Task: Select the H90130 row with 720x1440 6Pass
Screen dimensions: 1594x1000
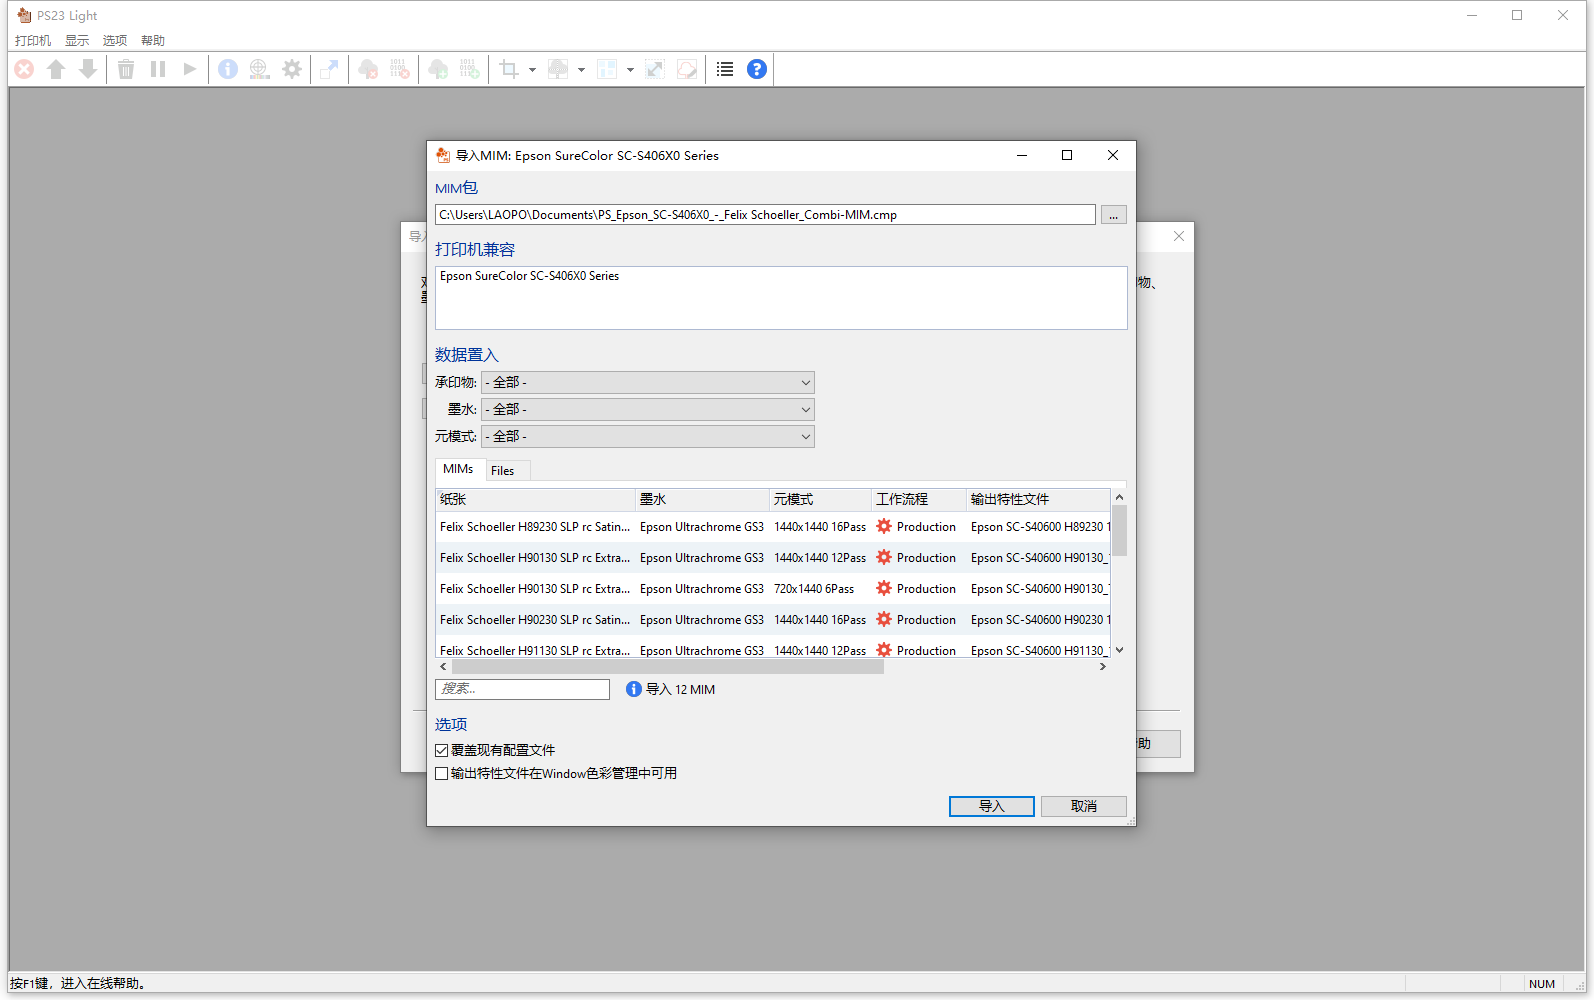Action: click(773, 589)
